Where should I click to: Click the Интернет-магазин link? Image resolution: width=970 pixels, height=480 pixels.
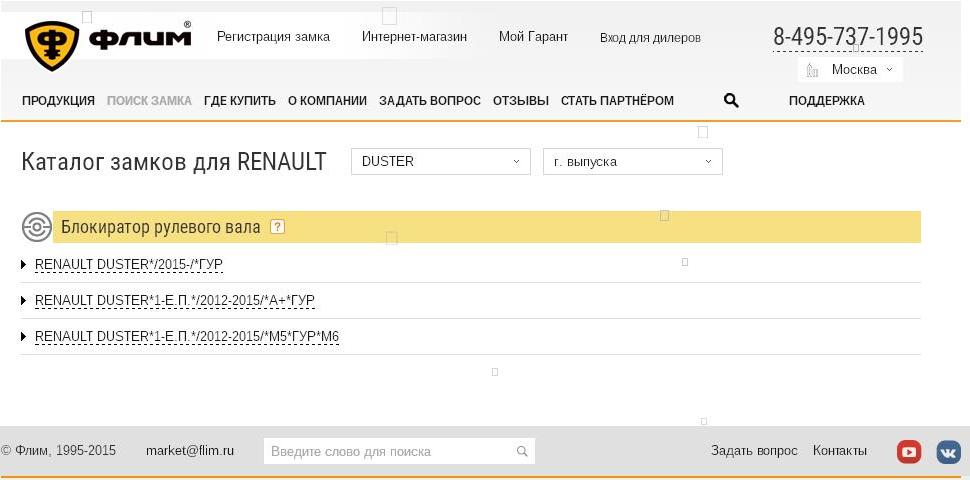(x=414, y=36)
